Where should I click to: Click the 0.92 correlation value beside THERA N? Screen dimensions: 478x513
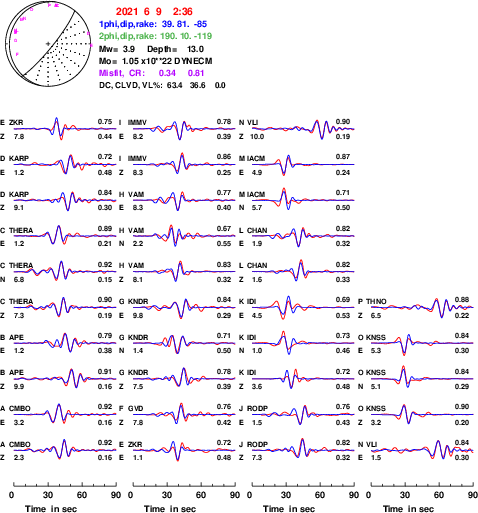coord(105,265)
